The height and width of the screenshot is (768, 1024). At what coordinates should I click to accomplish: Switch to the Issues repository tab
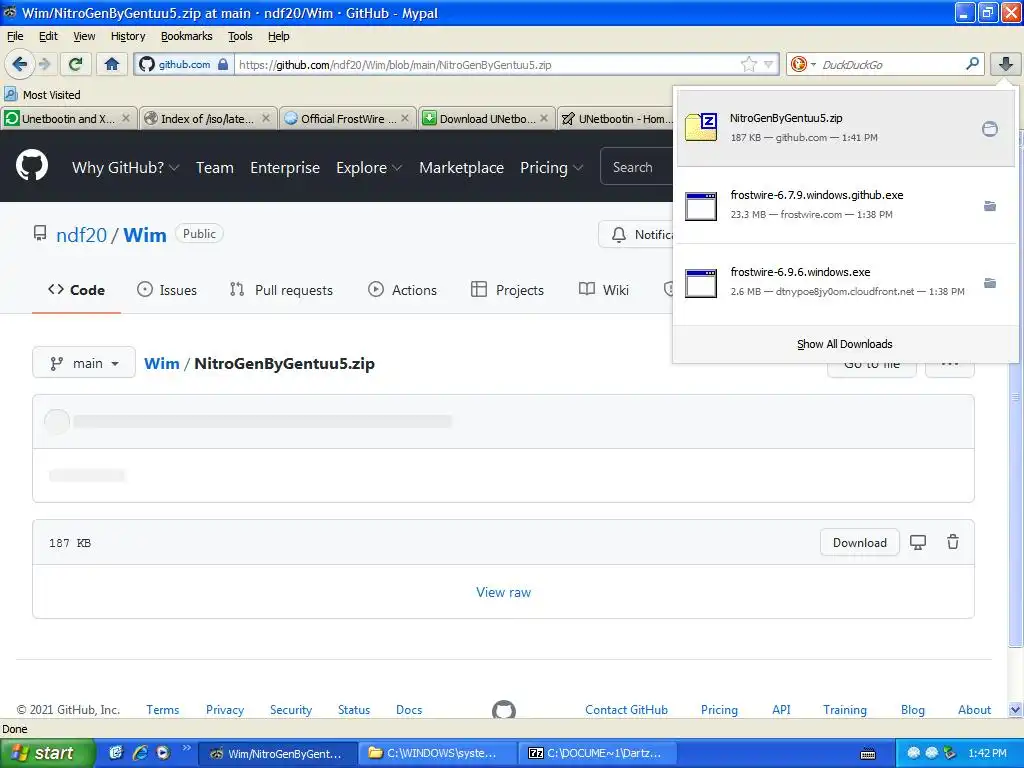click(167, 290)
